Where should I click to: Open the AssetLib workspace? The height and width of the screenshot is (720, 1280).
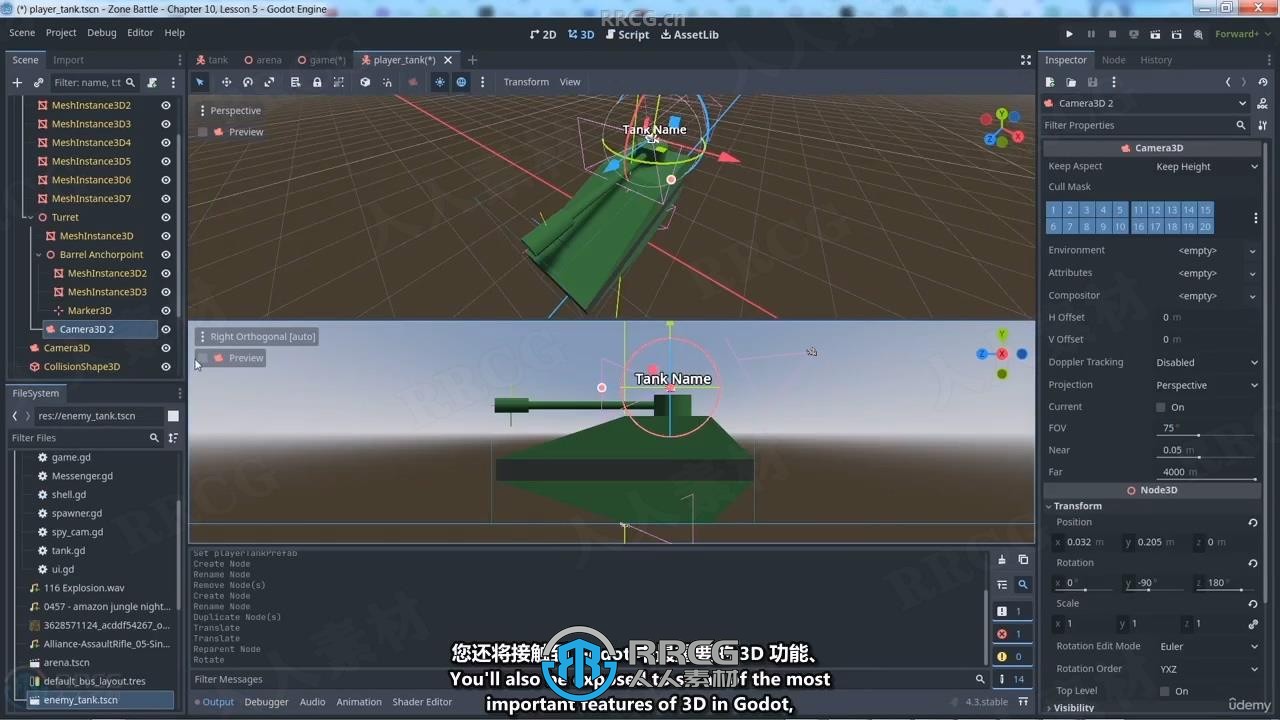690,34
